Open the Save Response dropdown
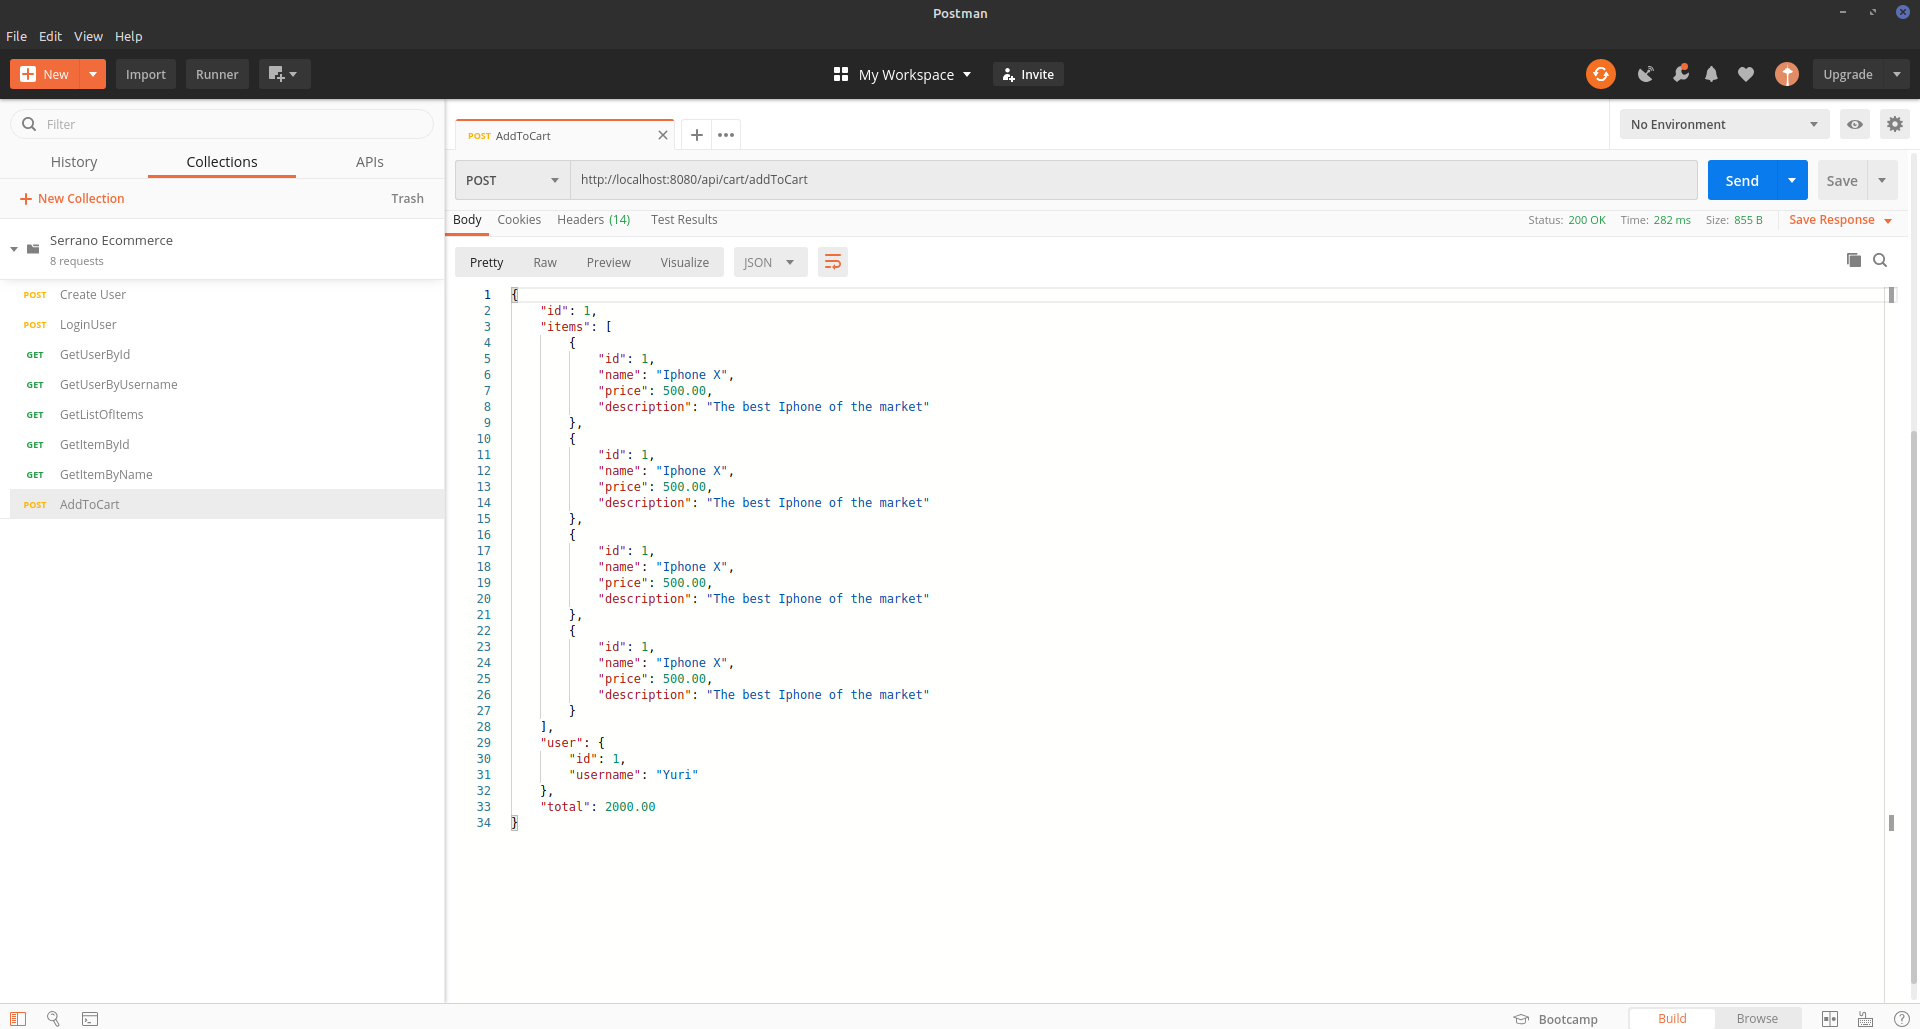The height and width of the screenshot is (1029, 1920). (x=1840, y=220)
